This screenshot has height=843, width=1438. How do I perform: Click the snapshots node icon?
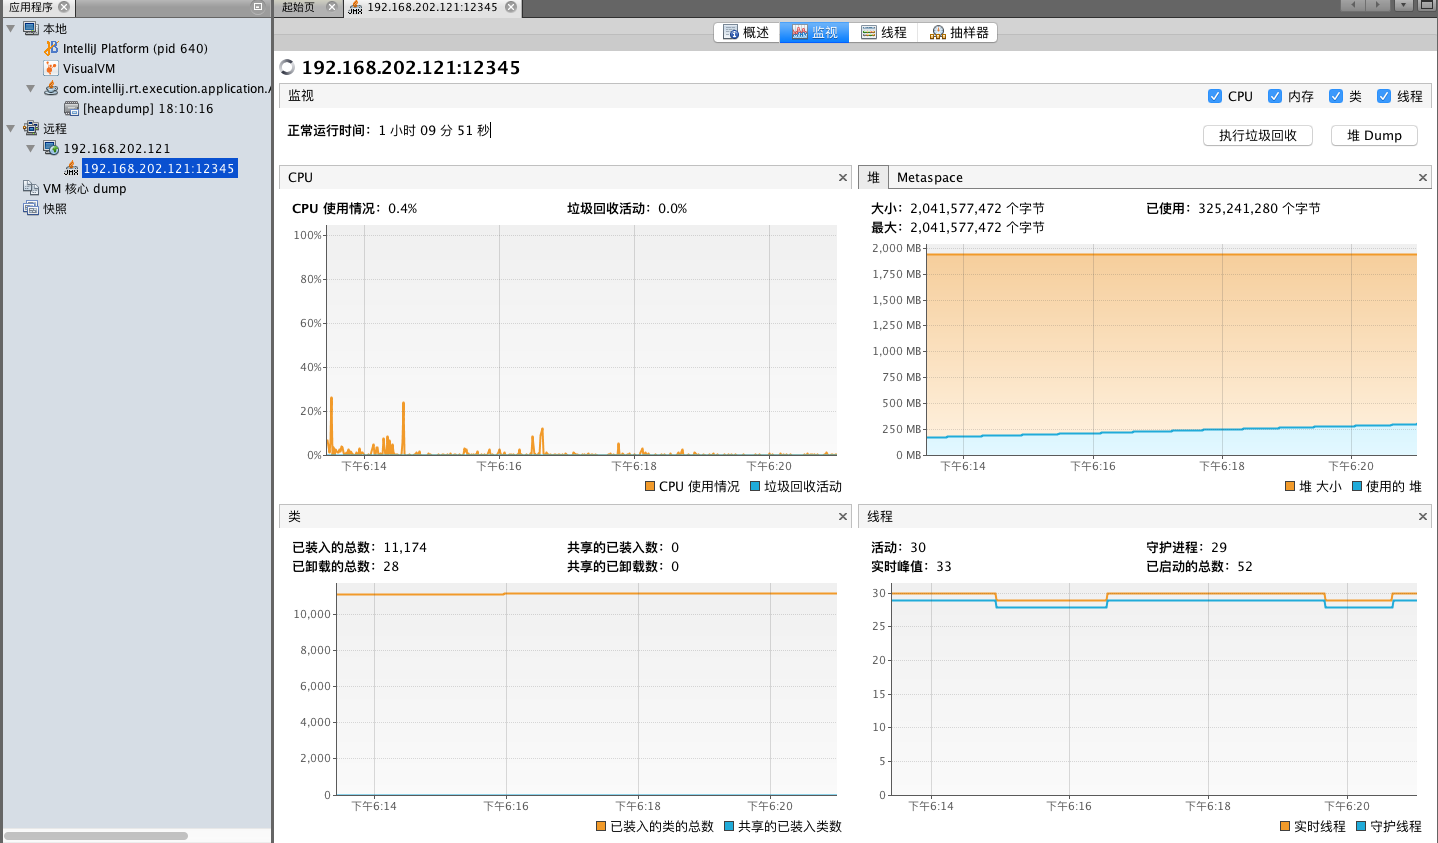31,208
